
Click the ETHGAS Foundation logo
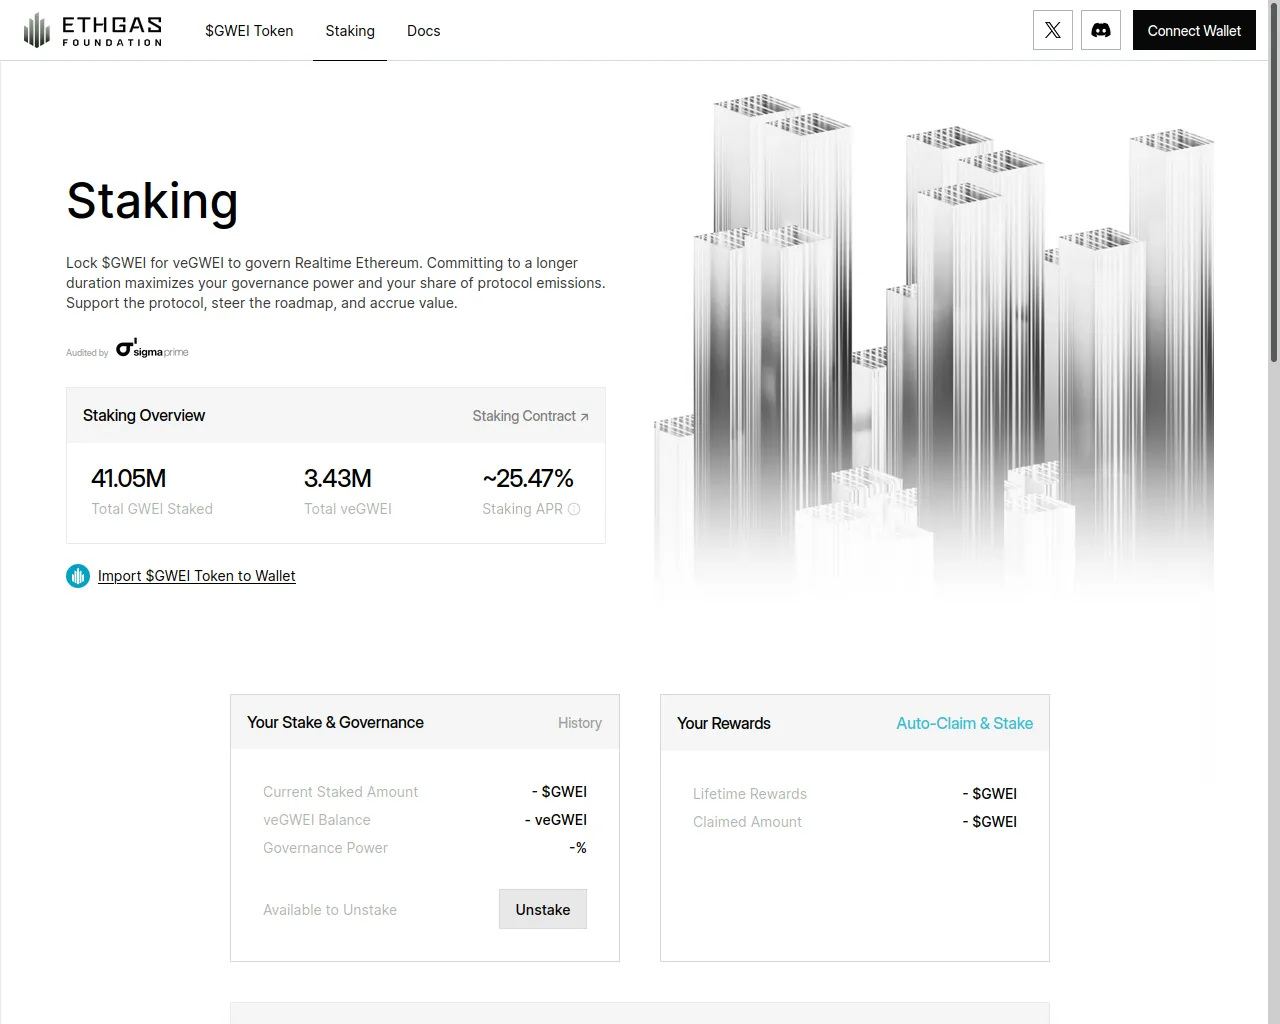pyautogui.click(x=93, y=30)
